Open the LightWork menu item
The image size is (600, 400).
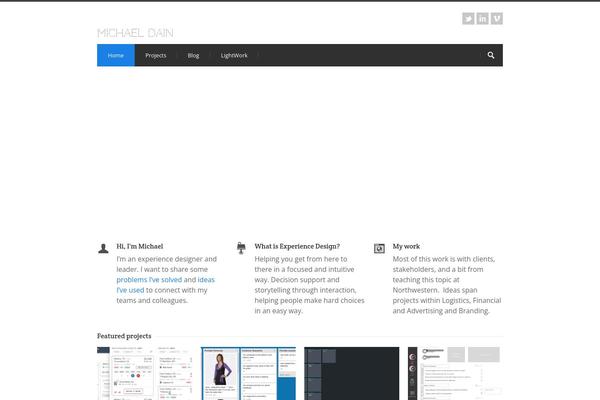(234, 55)
